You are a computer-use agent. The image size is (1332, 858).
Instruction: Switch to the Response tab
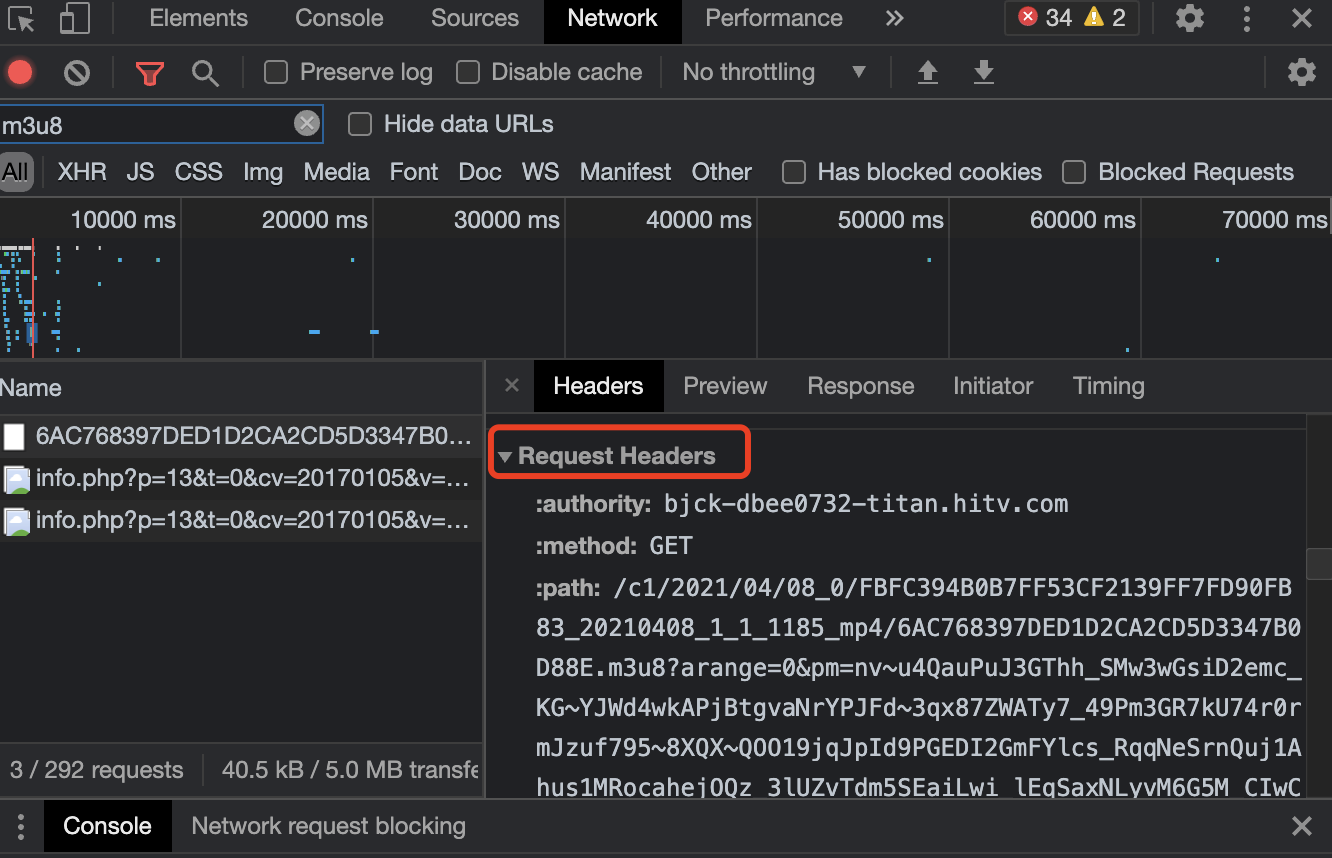tap(860, 386)
